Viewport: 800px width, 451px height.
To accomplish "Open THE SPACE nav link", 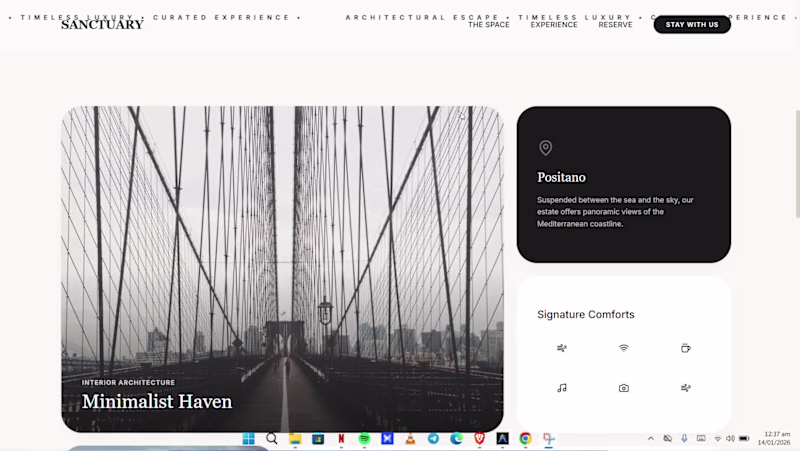I will [x=489, y=24].
